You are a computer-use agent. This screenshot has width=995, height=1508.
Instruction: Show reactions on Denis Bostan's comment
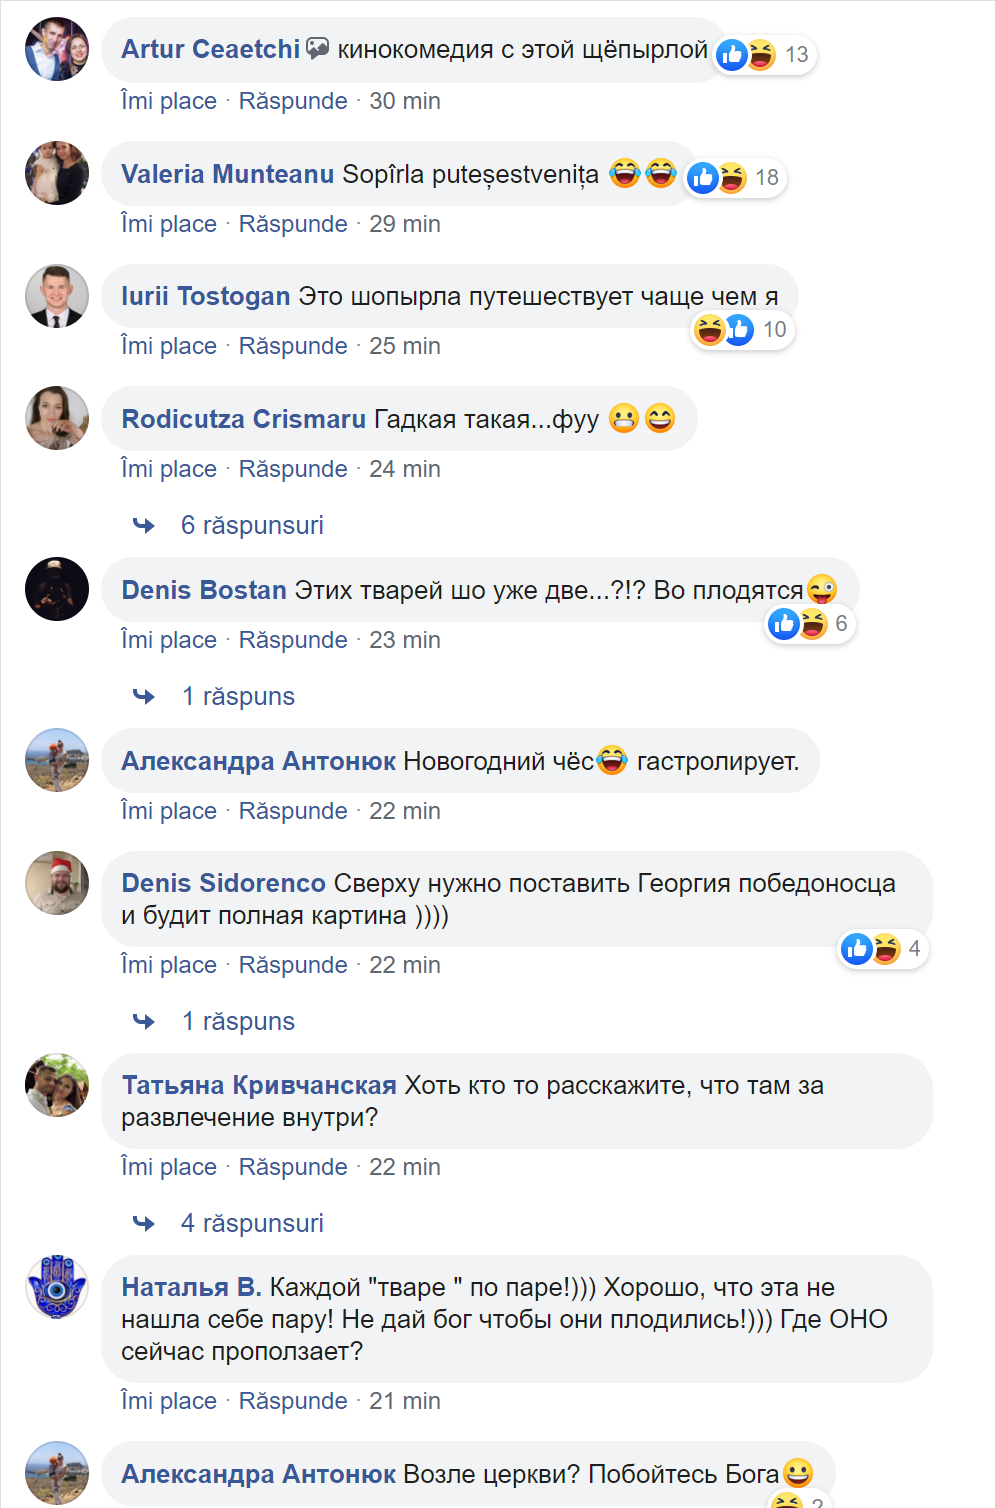[809, 624]
